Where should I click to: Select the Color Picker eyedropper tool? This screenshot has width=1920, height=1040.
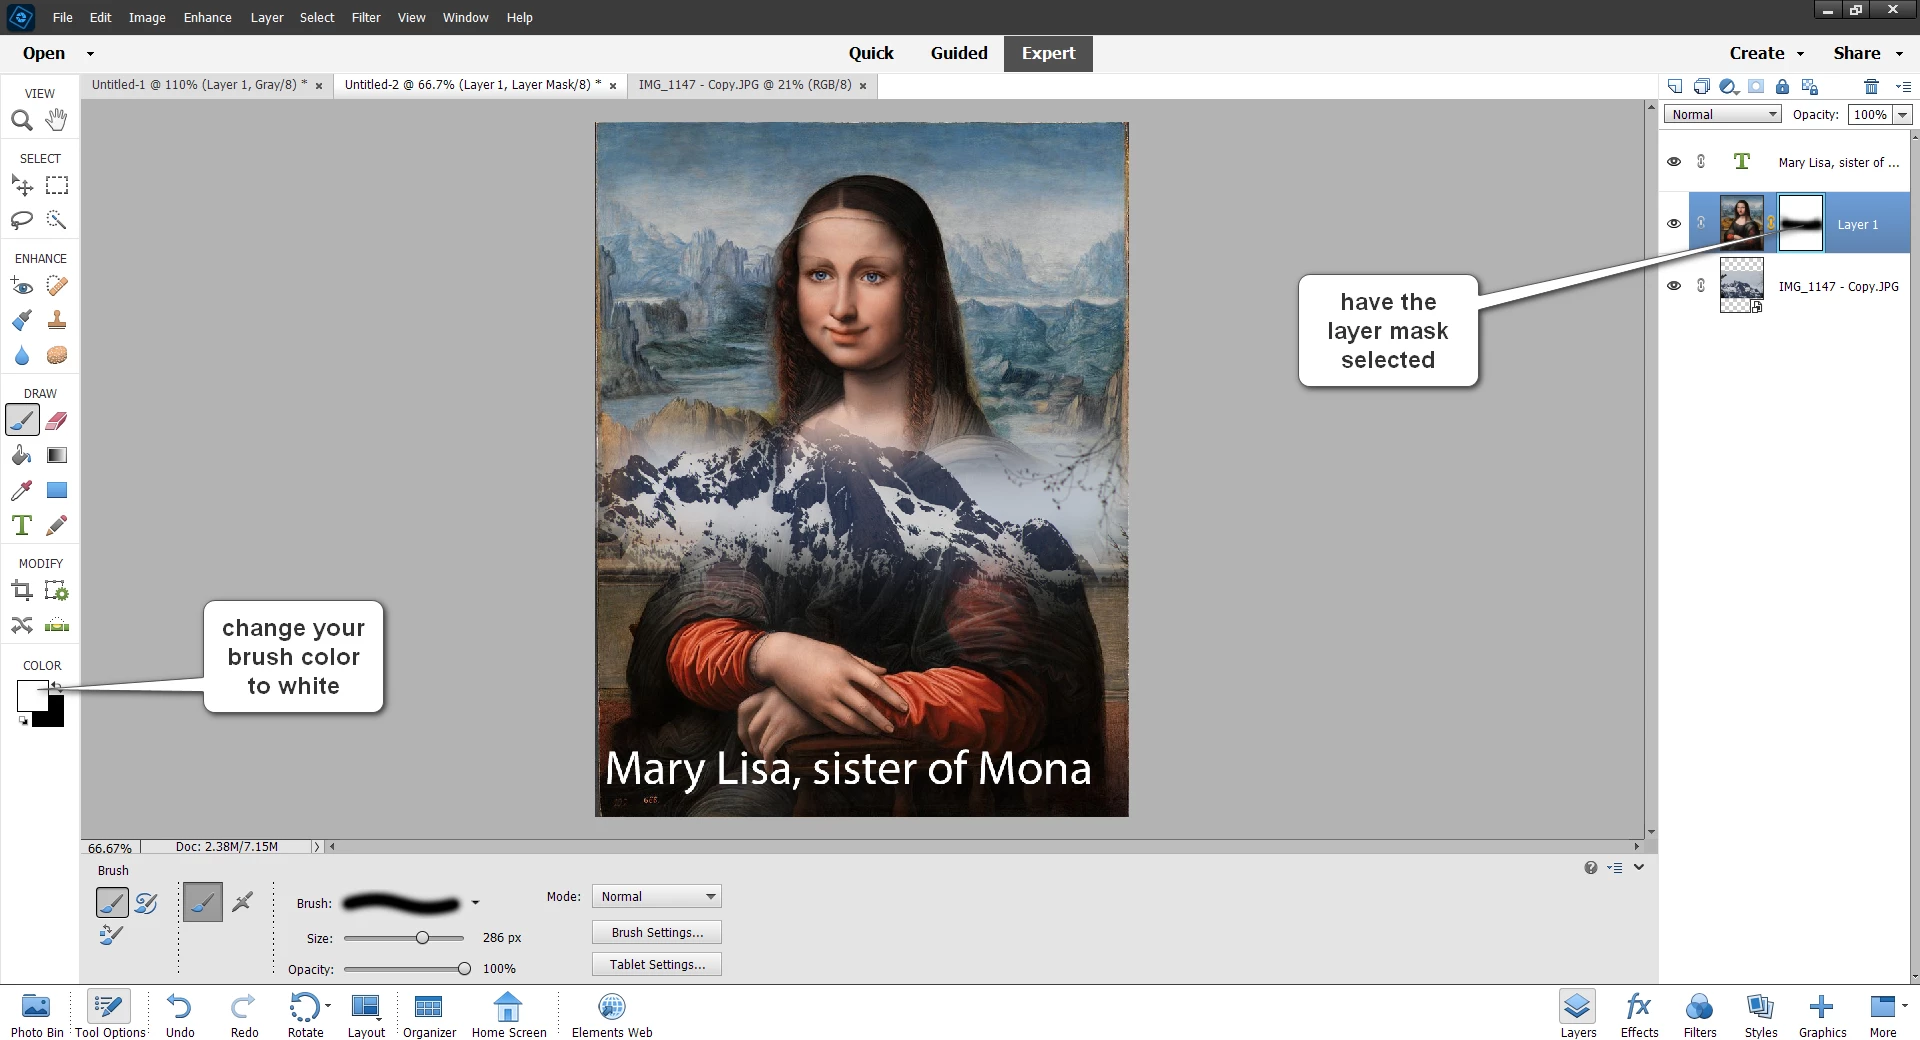22,490
